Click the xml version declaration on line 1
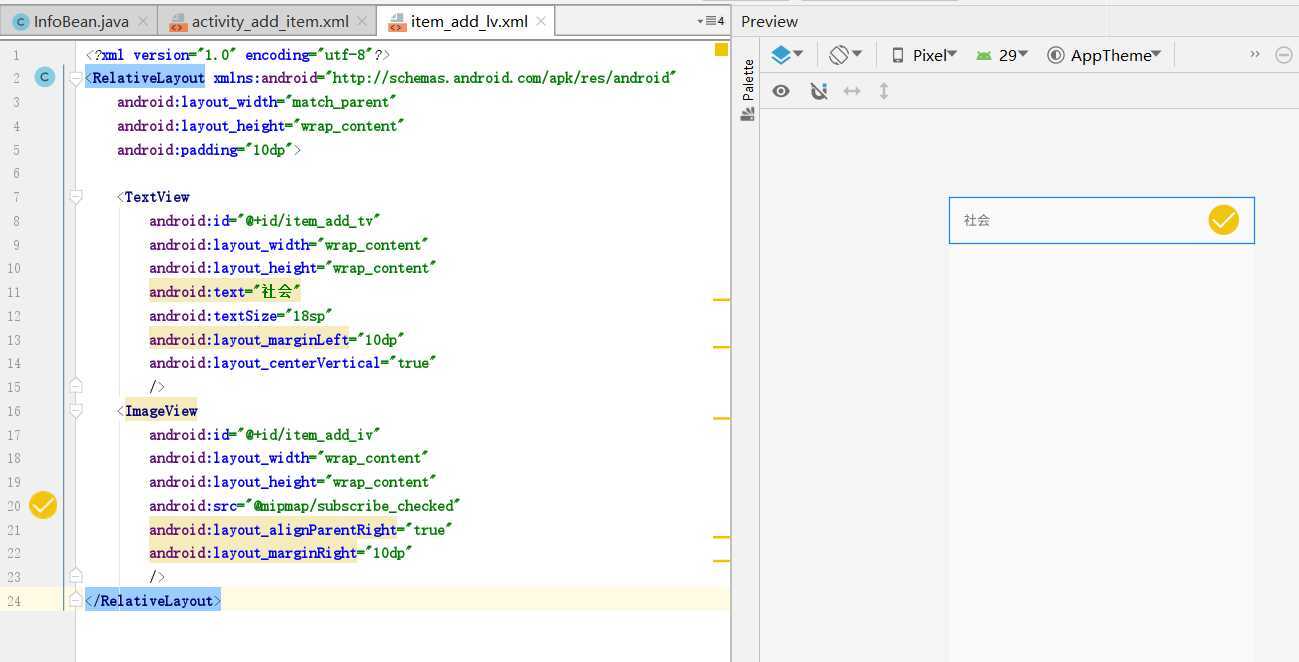Screen dimensions: 1299x662 coord(238,55)
